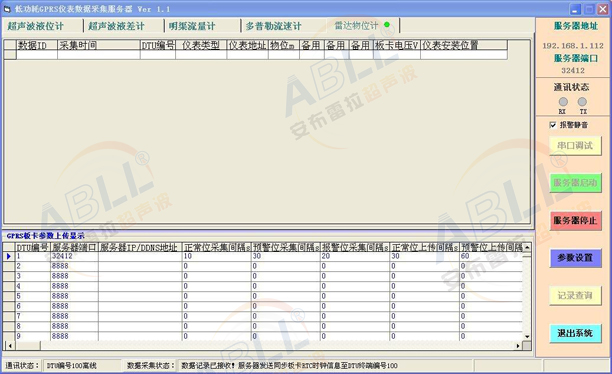Image resolution: width=612 pixels, height=374 pixels.
Task: Select the 8888 port cell in DTU row 5
Action: tap(74, 296)
